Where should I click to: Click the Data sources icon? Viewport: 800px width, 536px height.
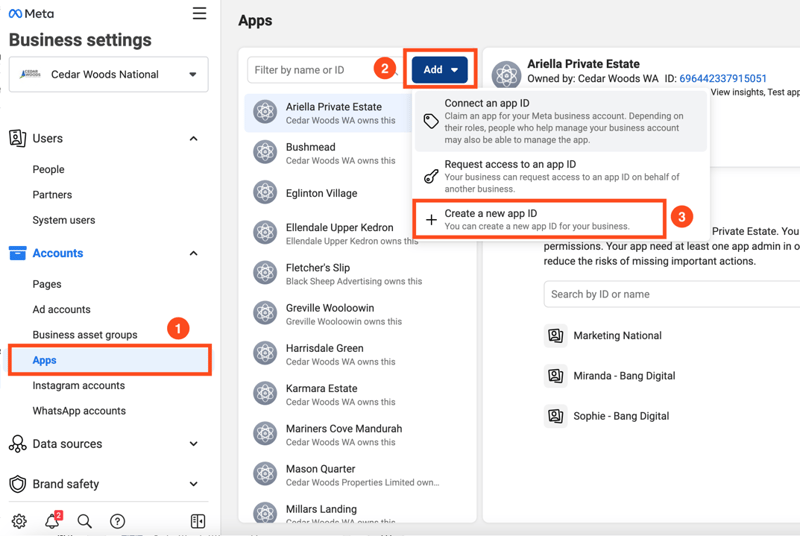[17, 444]
